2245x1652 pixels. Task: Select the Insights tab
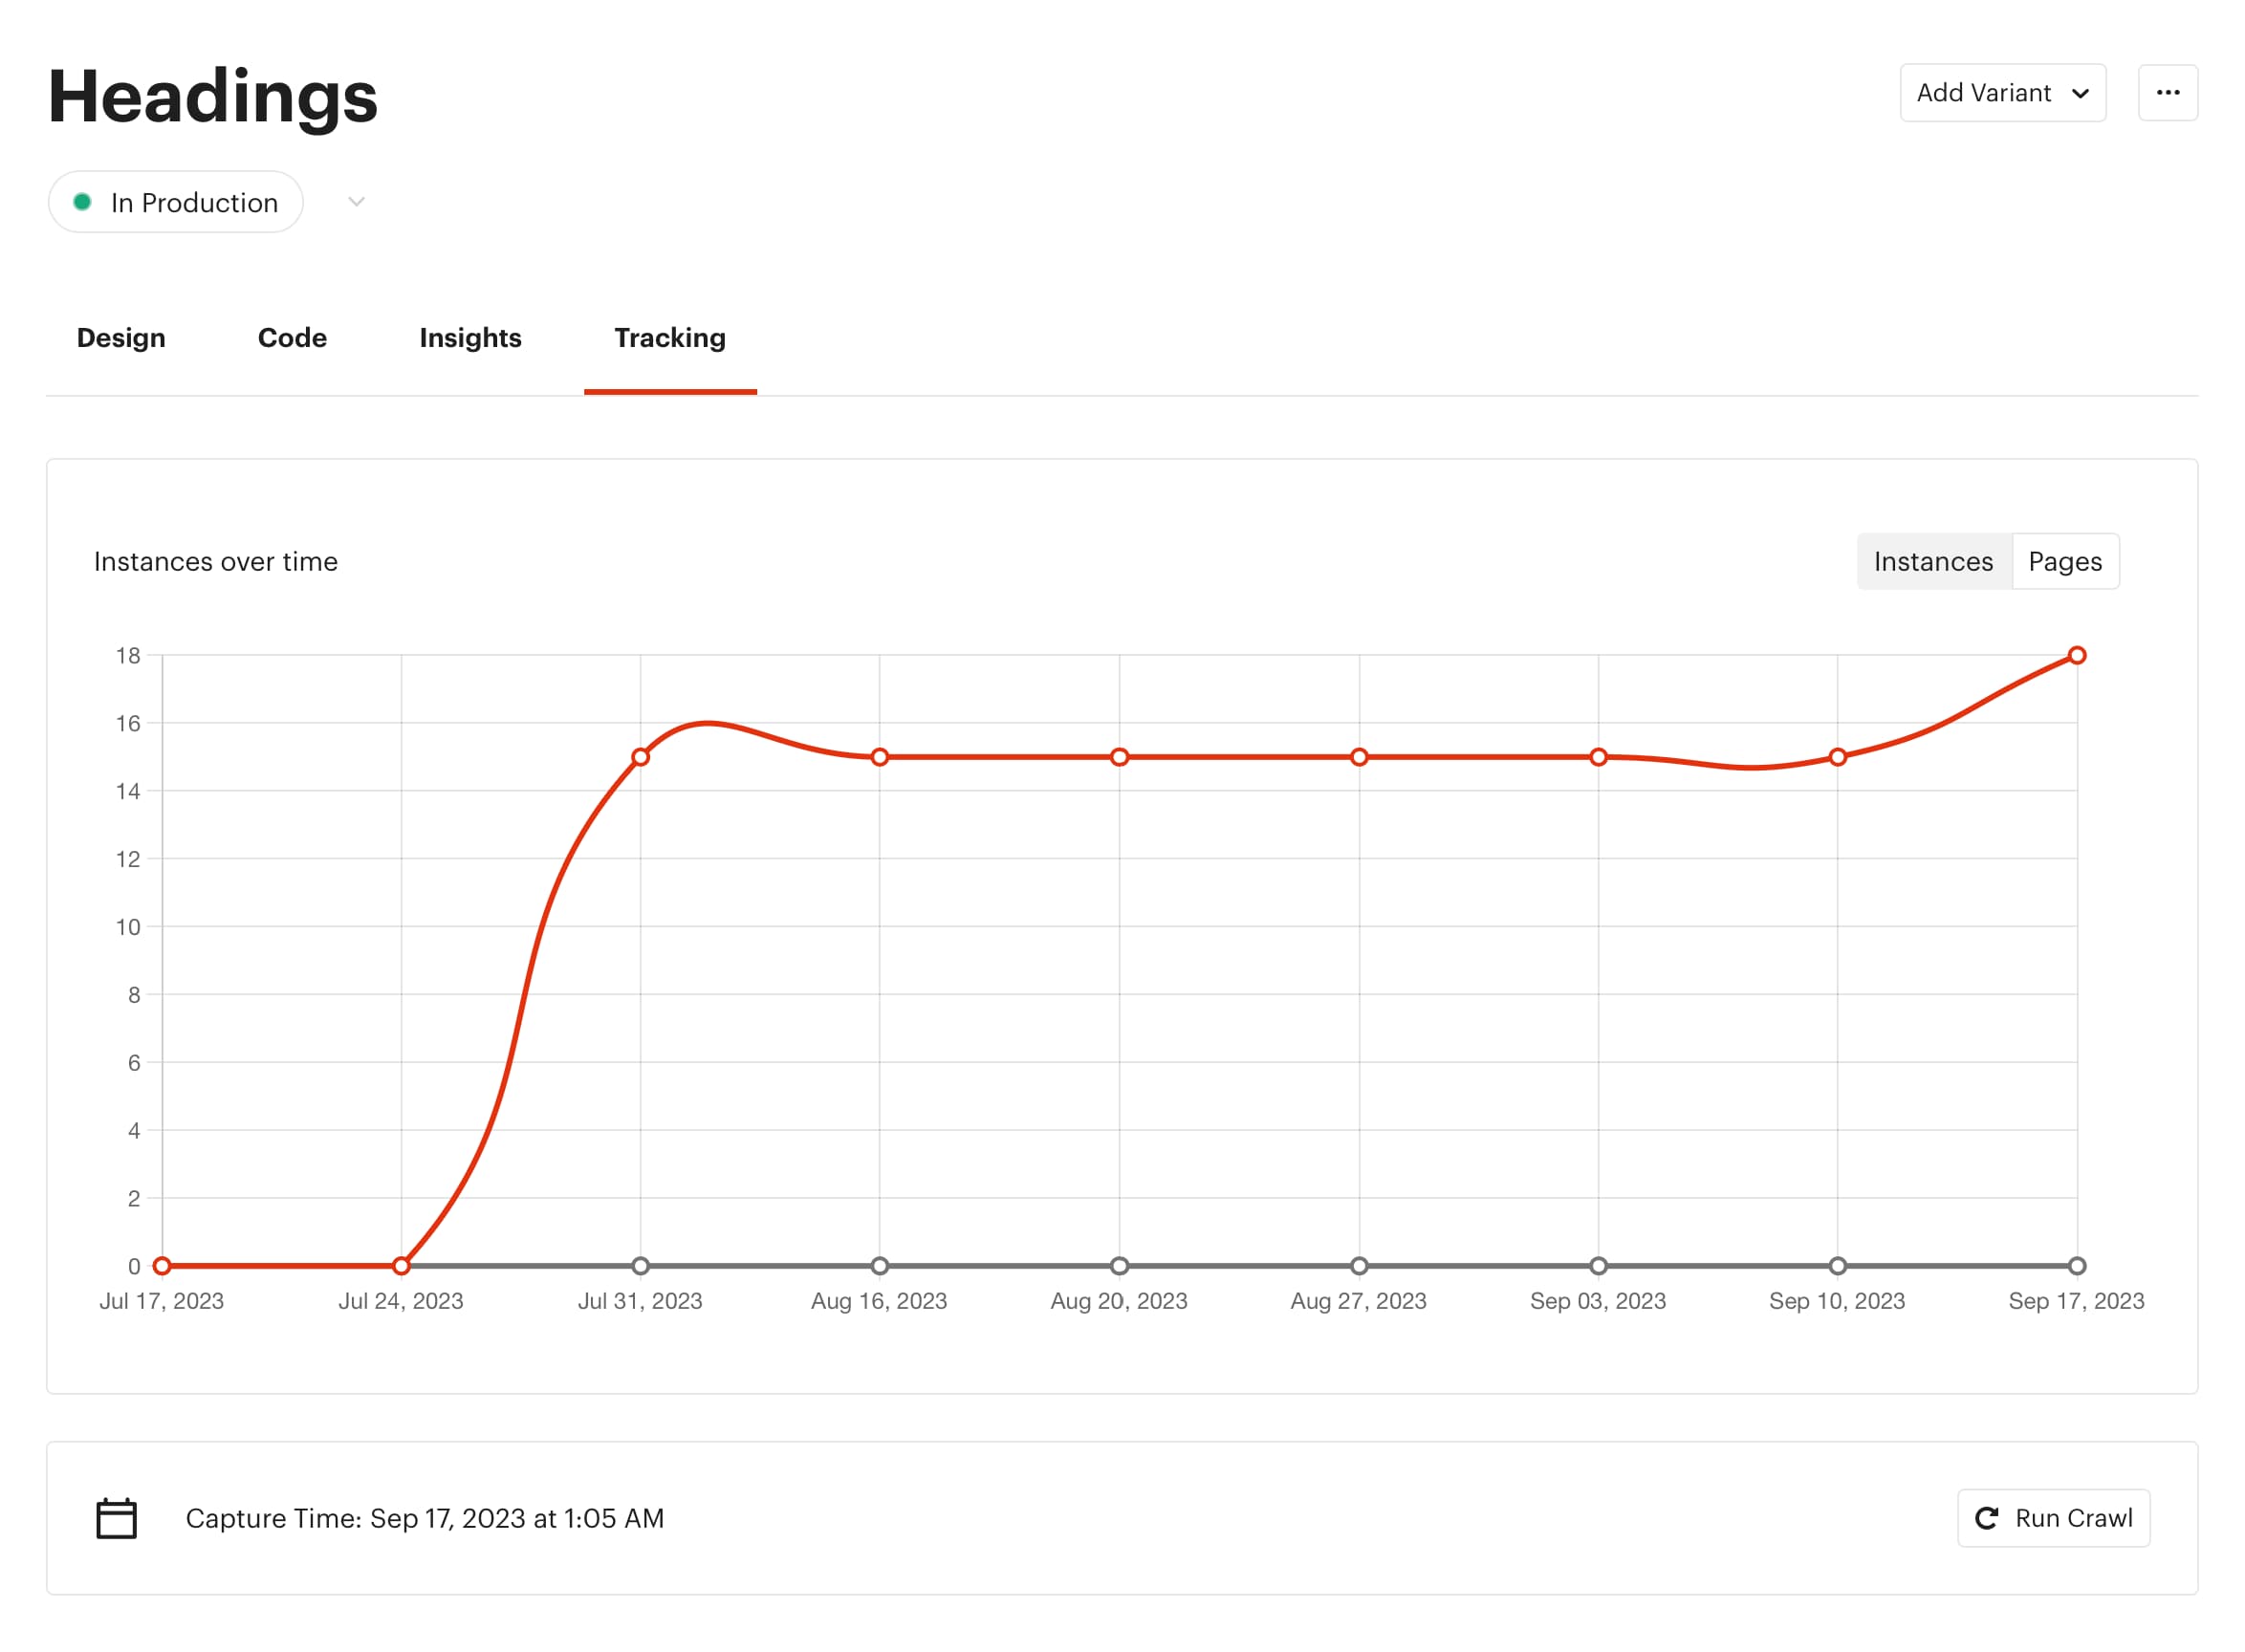coord(470,338)
